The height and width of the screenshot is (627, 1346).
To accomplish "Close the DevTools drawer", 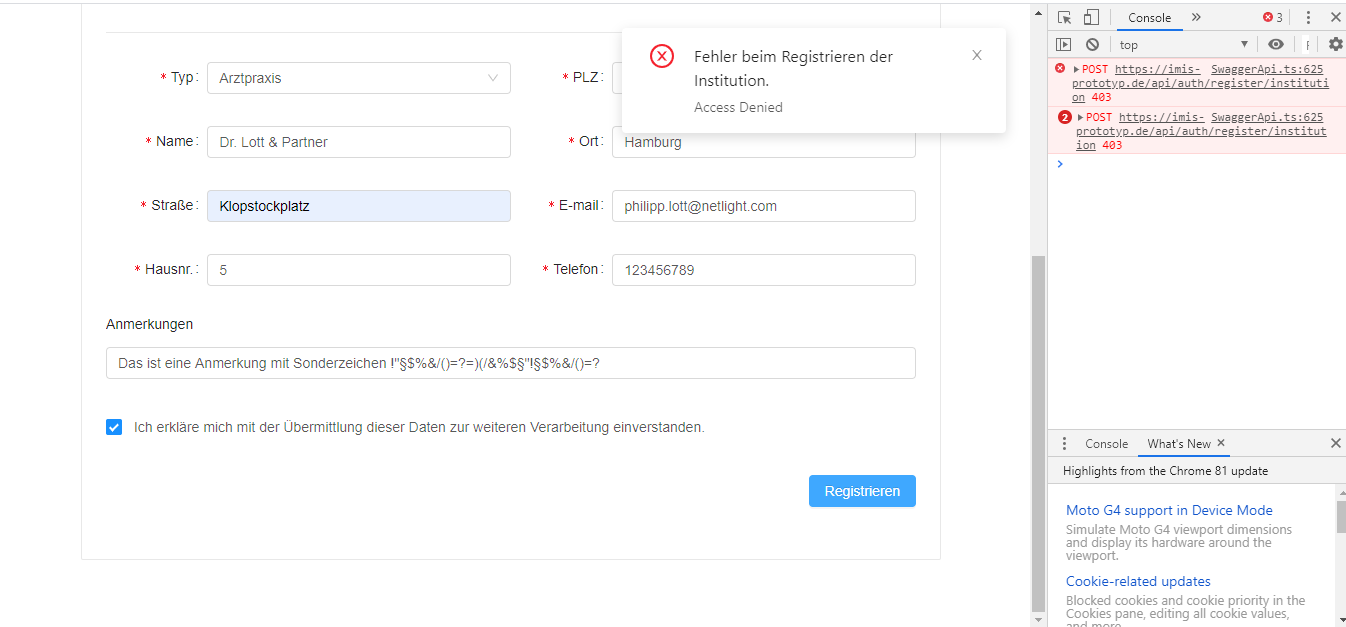I will click(1335, 443).
